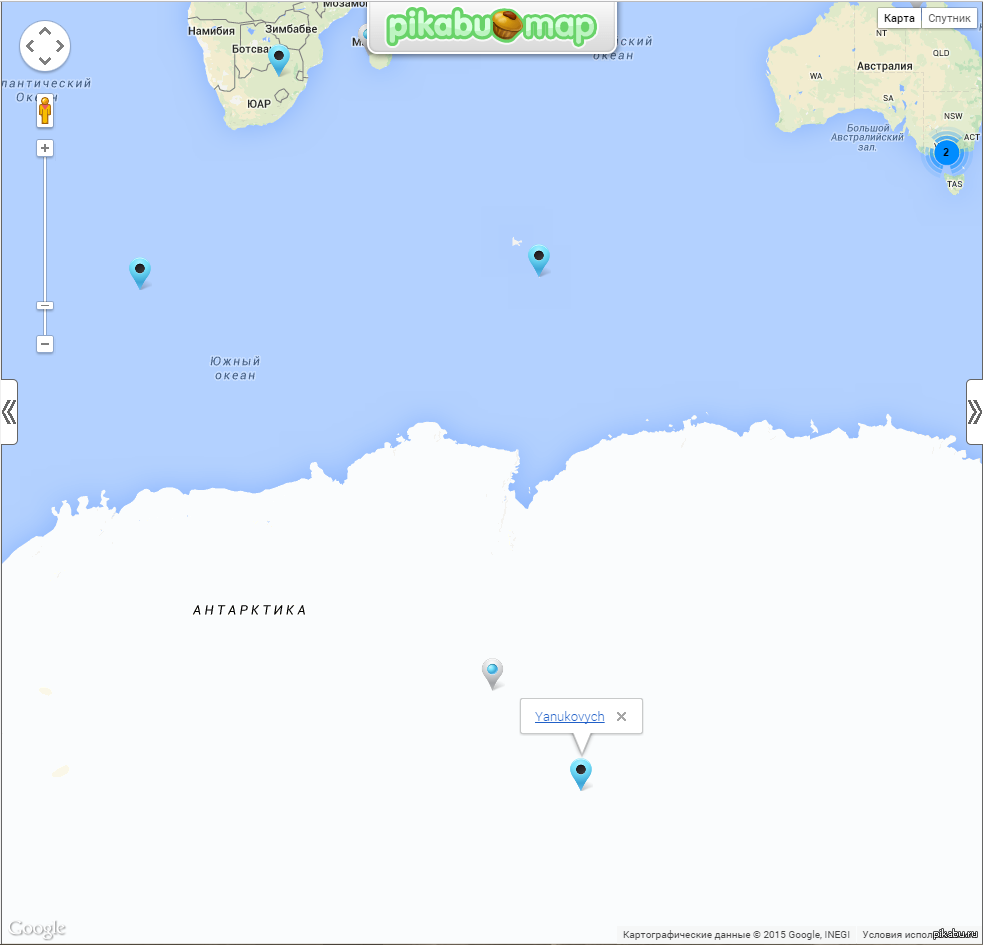Viewport: 983px width, 945px height.
Task: Click the Google logo in the corner
Action: (37, 928)
